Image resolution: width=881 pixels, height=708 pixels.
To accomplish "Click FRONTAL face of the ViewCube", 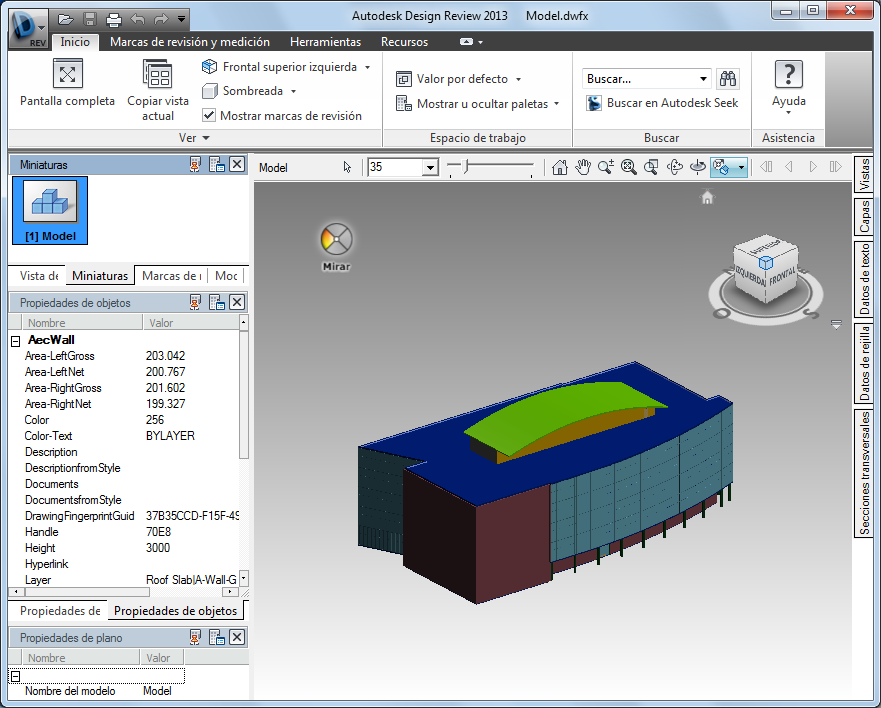I will click(x=782, y=276).
